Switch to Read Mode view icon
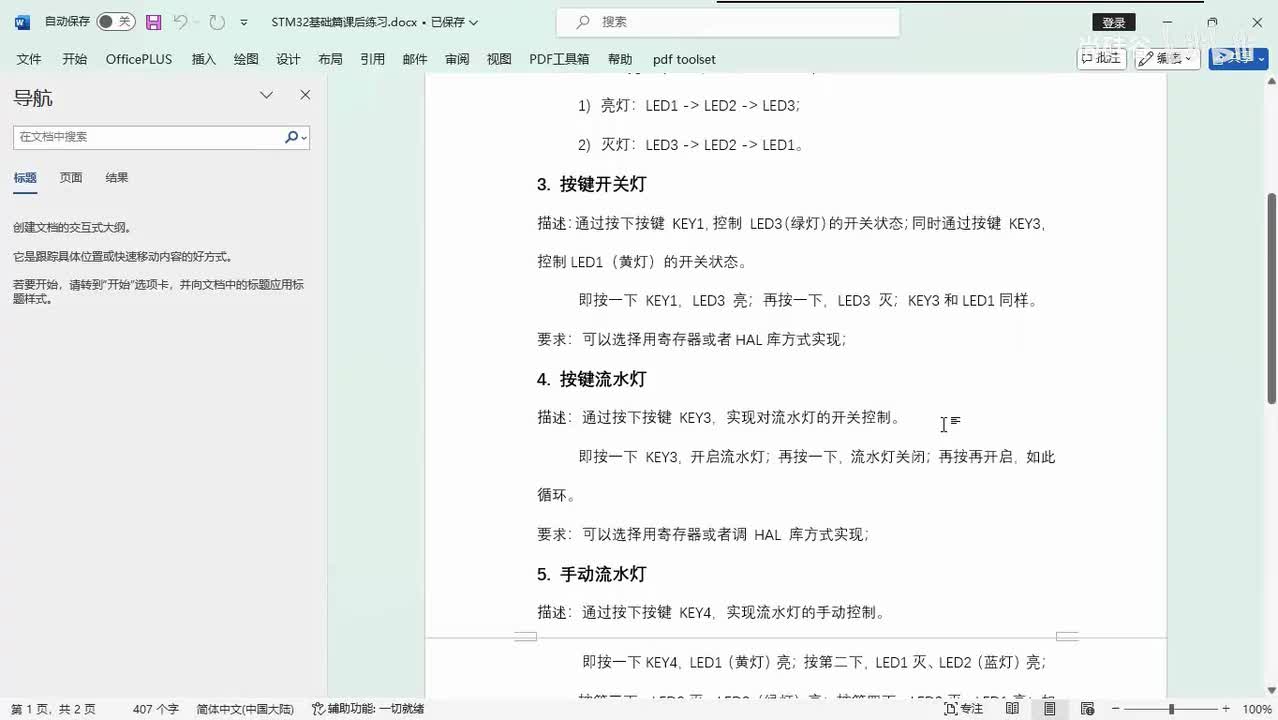This screenshot has height=720, width=1278. tap(1012, 709)
